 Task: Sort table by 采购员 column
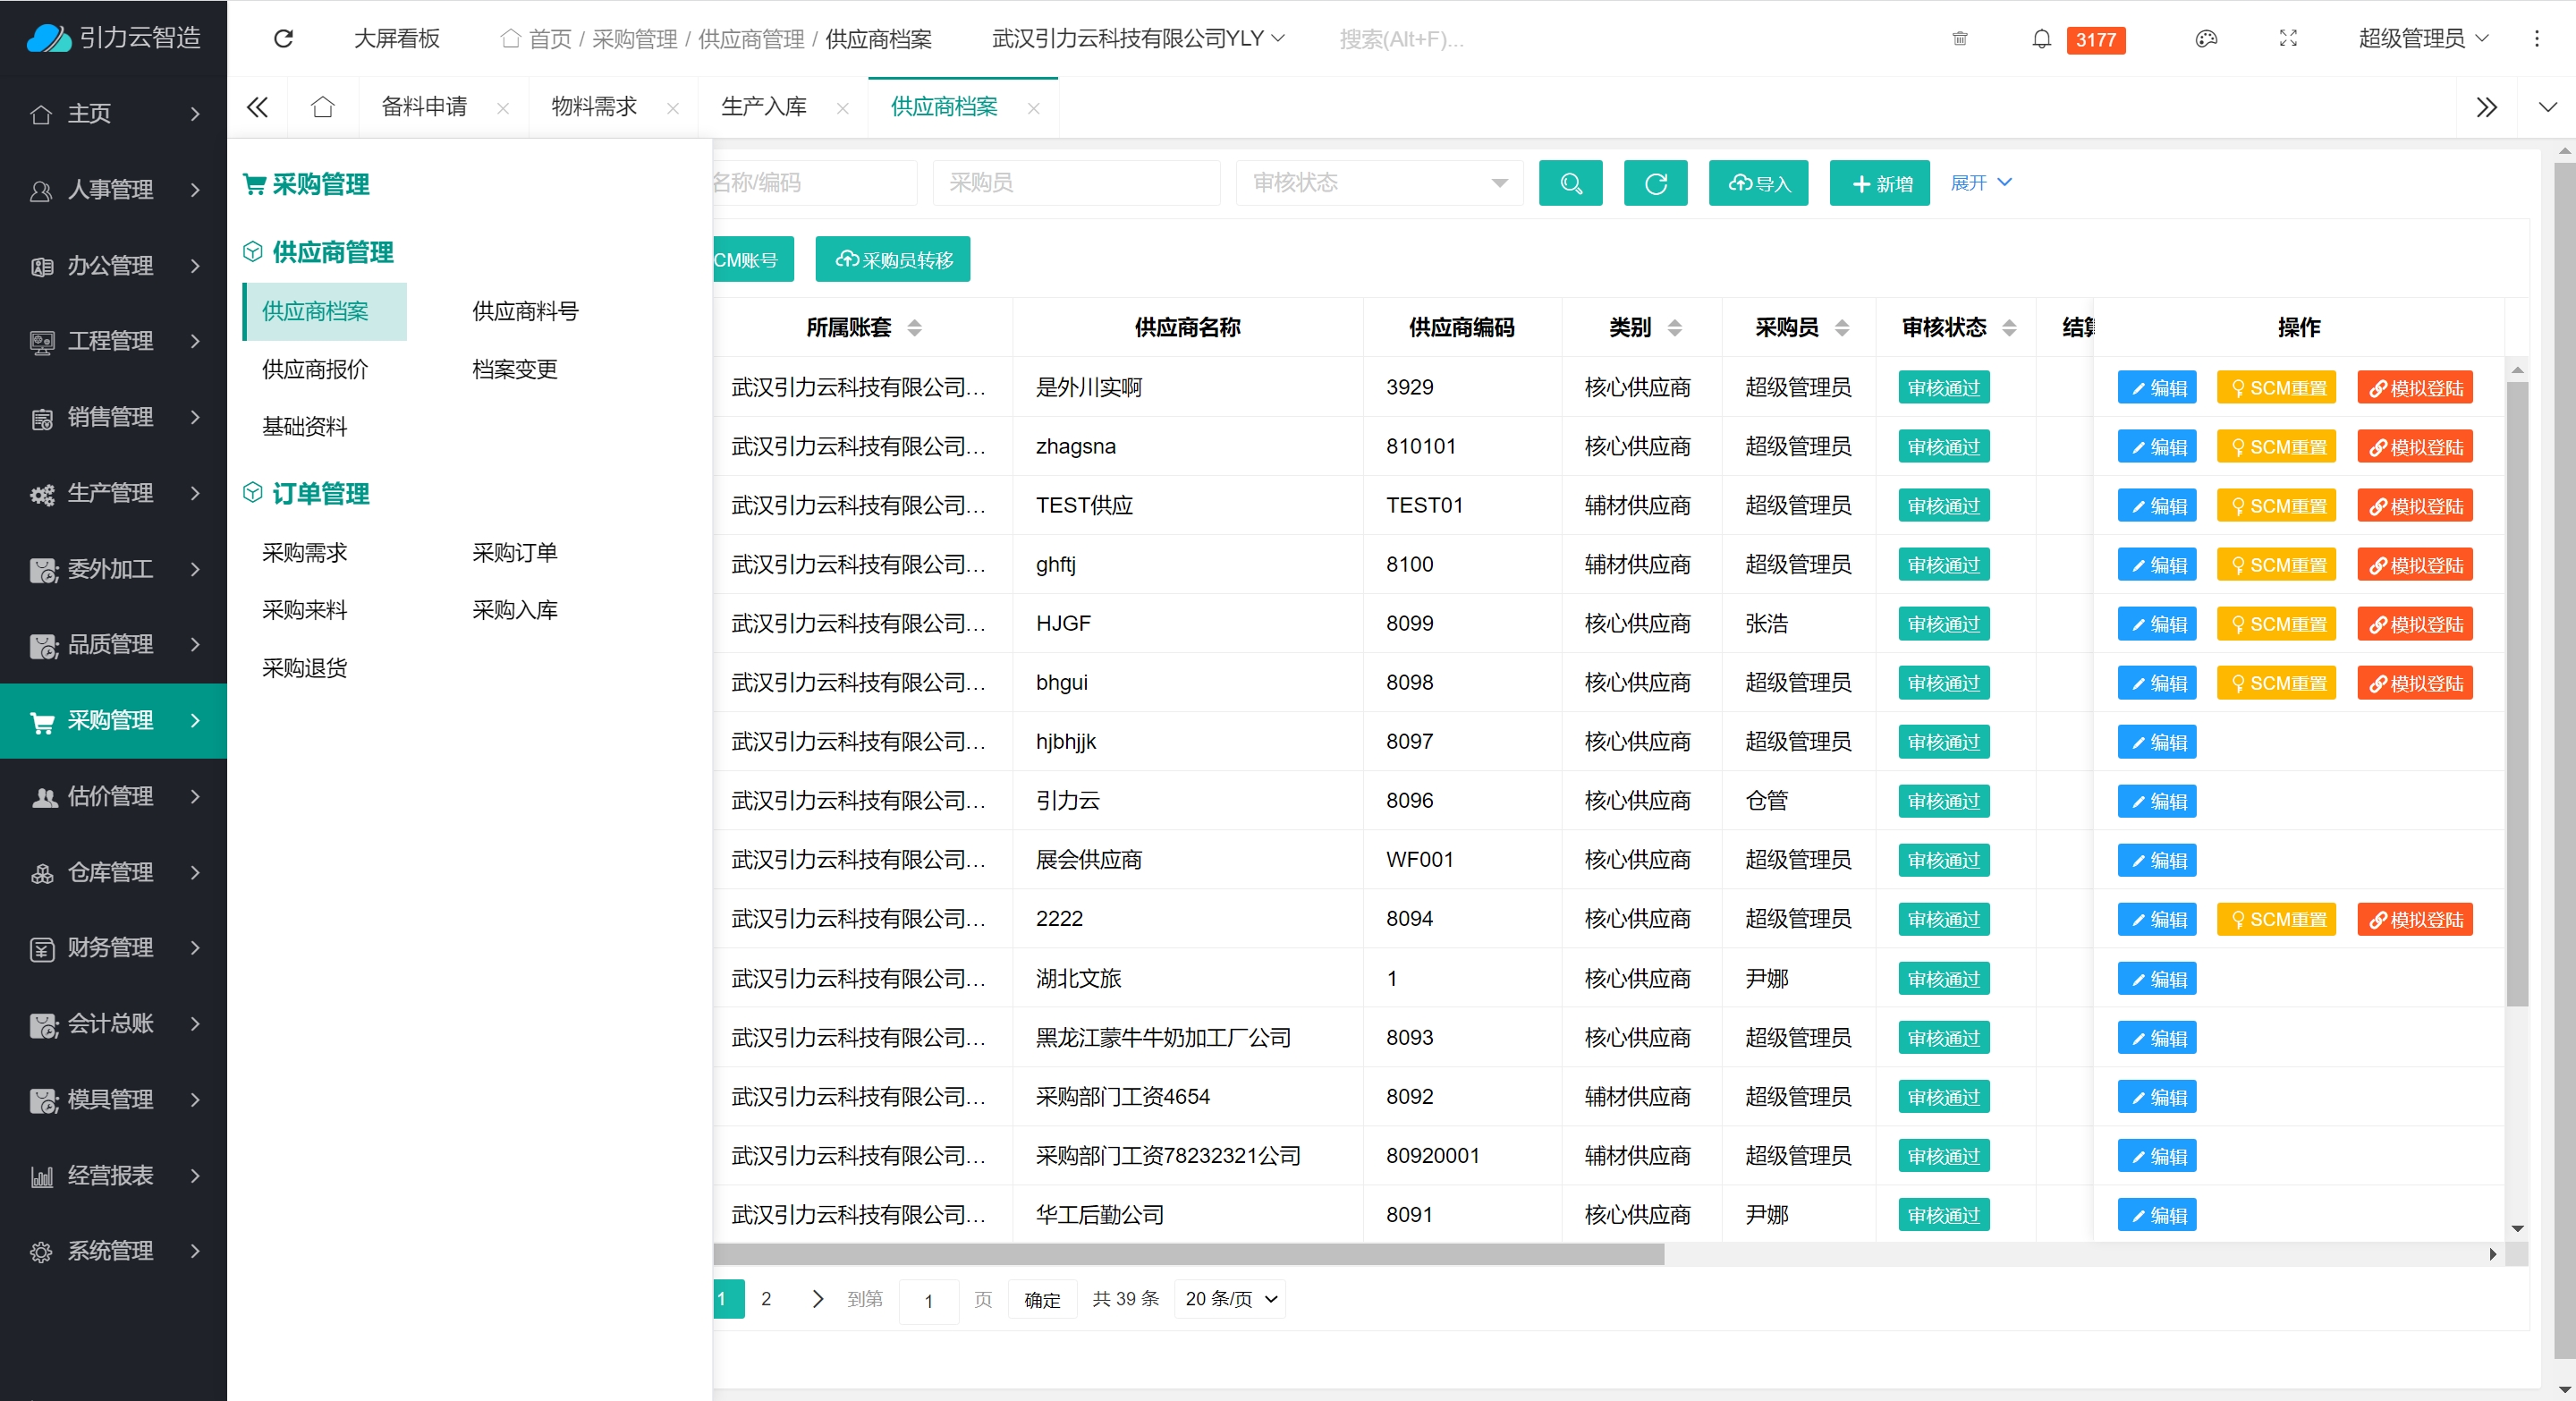click(x=1842, y=327)
